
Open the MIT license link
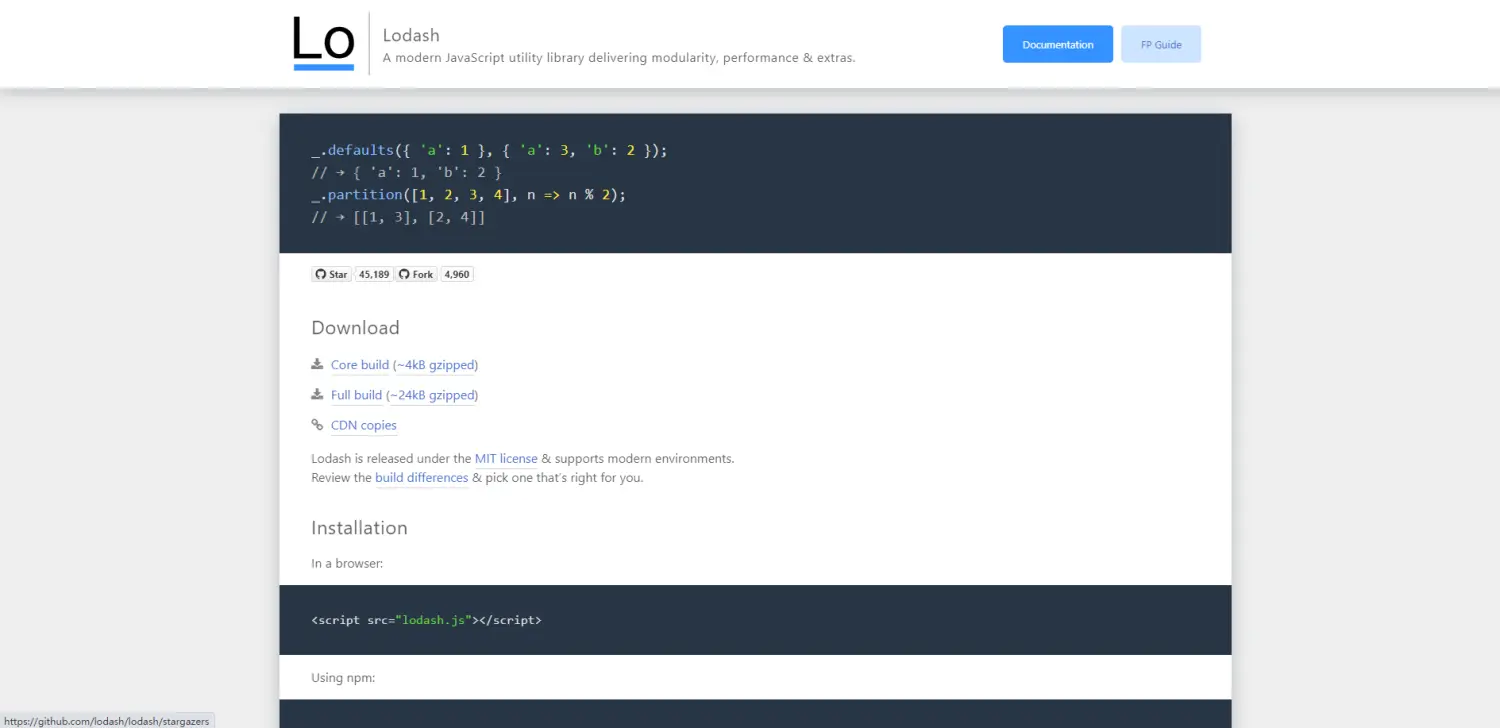pos(506,459)
